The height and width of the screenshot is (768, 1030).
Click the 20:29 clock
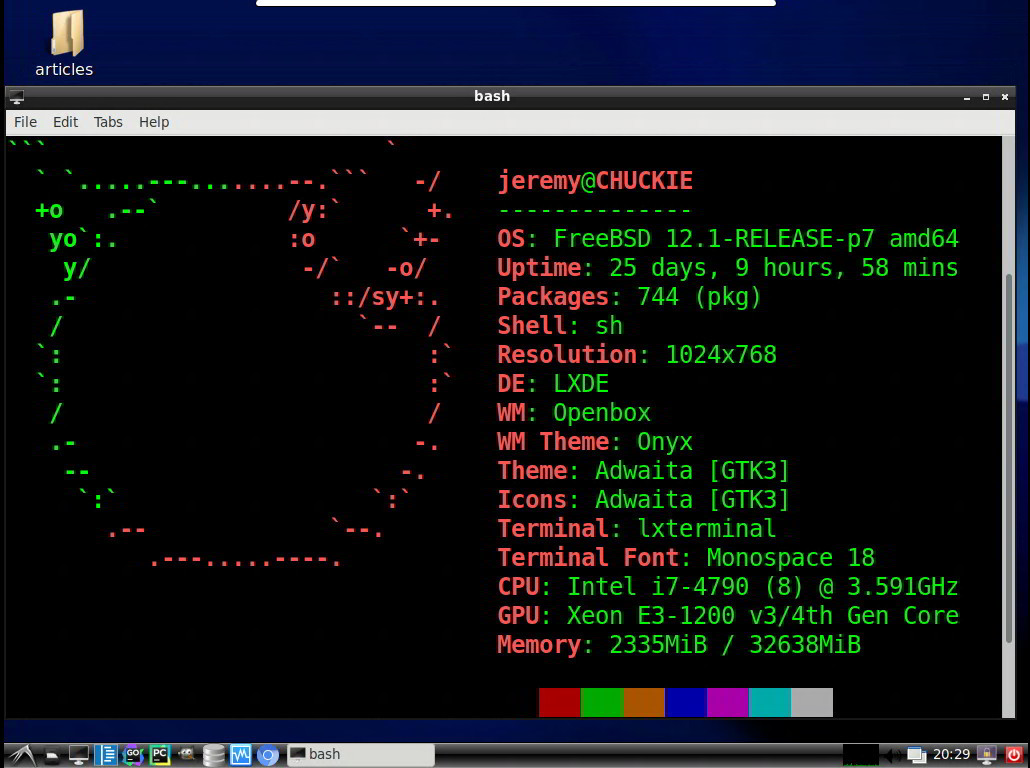click(x=951, y=754)
